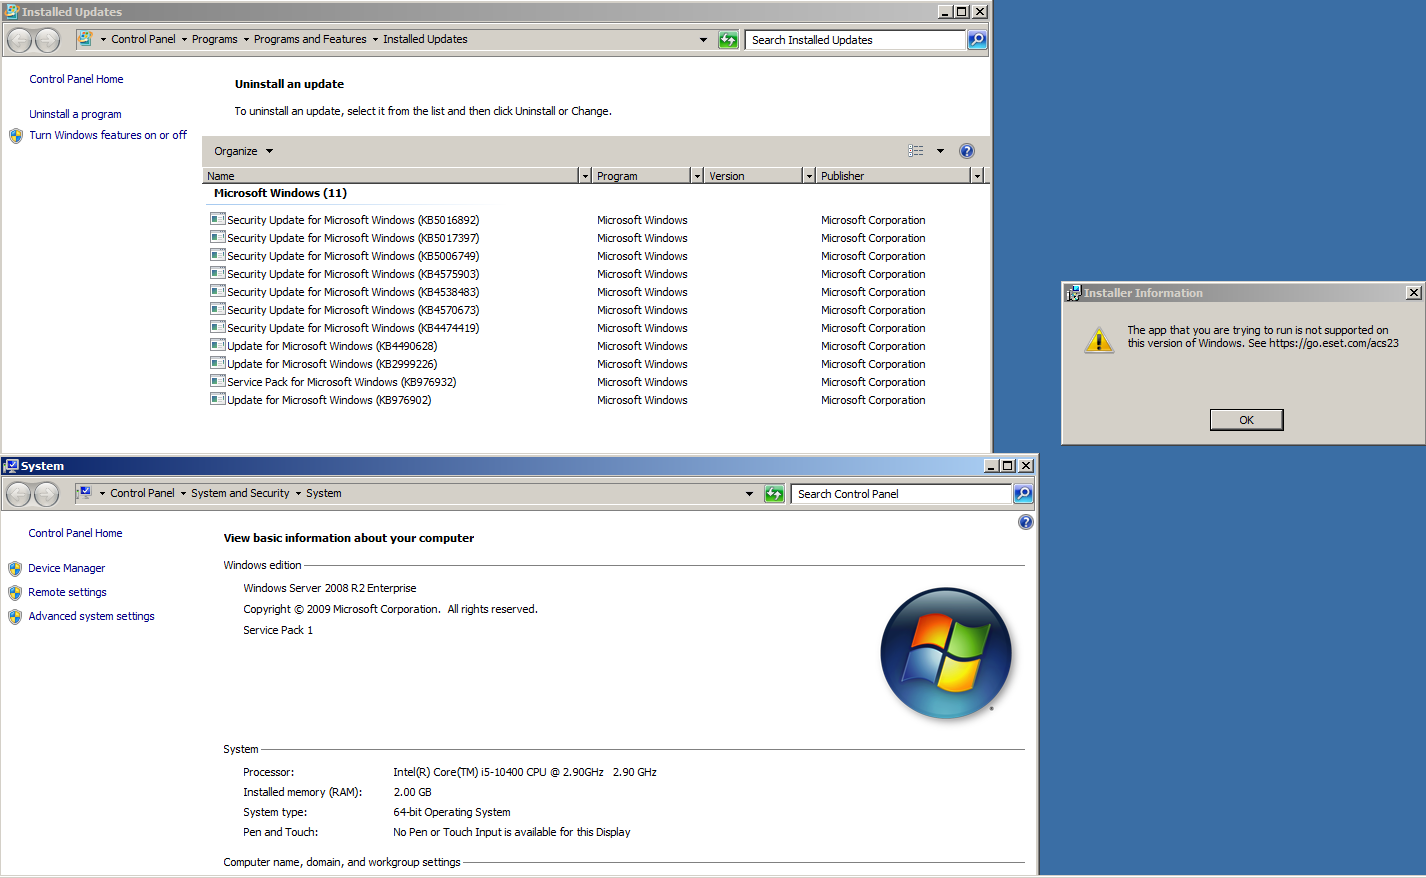
Task: Click the KB4490628 update icon
Action: pos(217,345)
